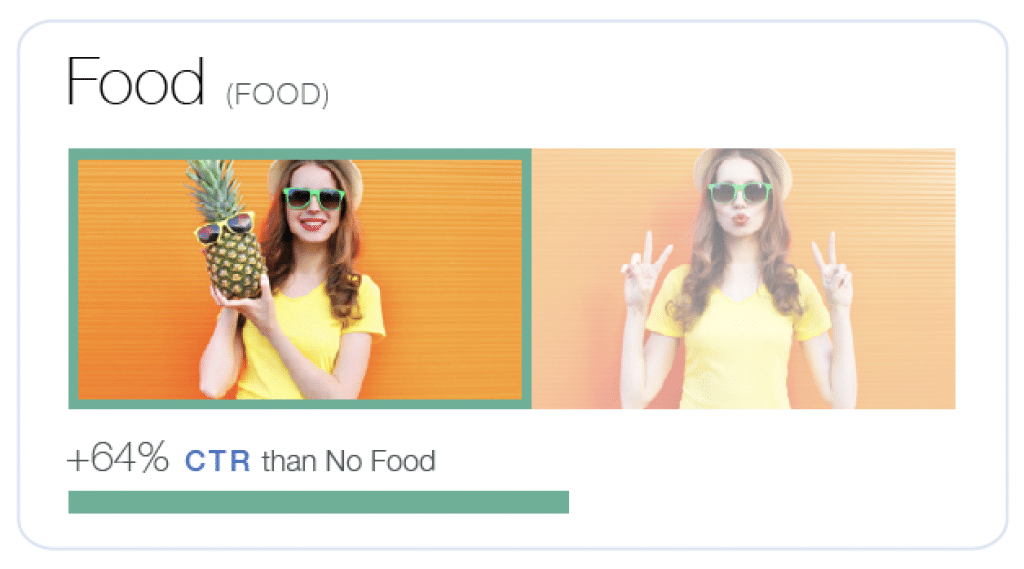
Task: Click the green sunglasses in the faded photo
Action: click(740, 192)
